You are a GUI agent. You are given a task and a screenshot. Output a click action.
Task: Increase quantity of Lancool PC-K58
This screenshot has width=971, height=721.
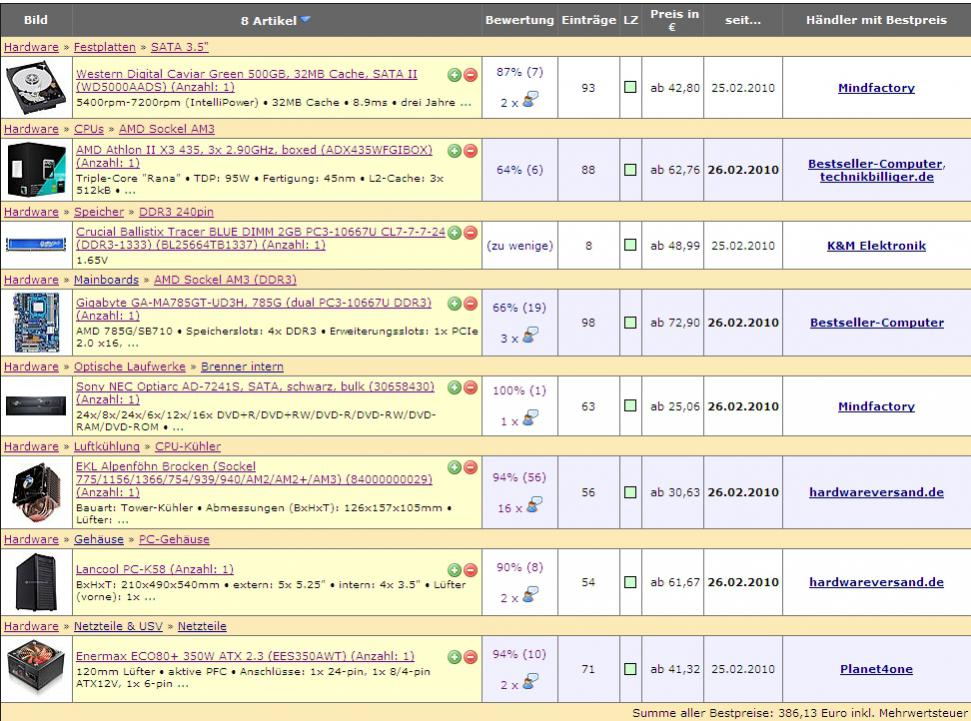coord(455,570)
